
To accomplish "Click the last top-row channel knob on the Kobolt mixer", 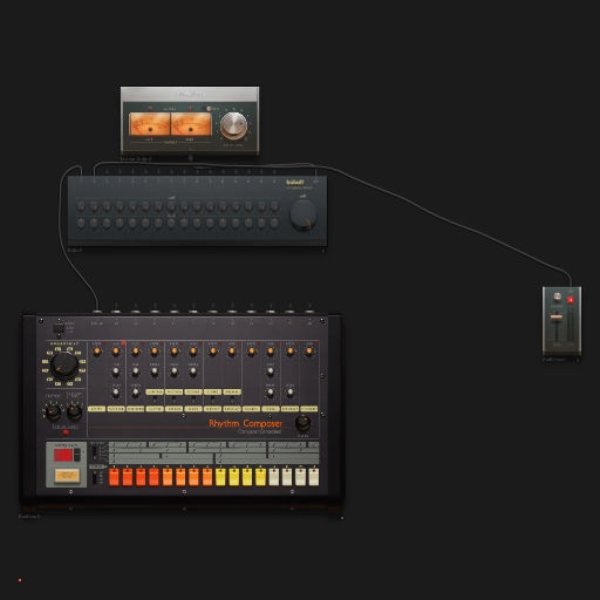I will point(274,206).
